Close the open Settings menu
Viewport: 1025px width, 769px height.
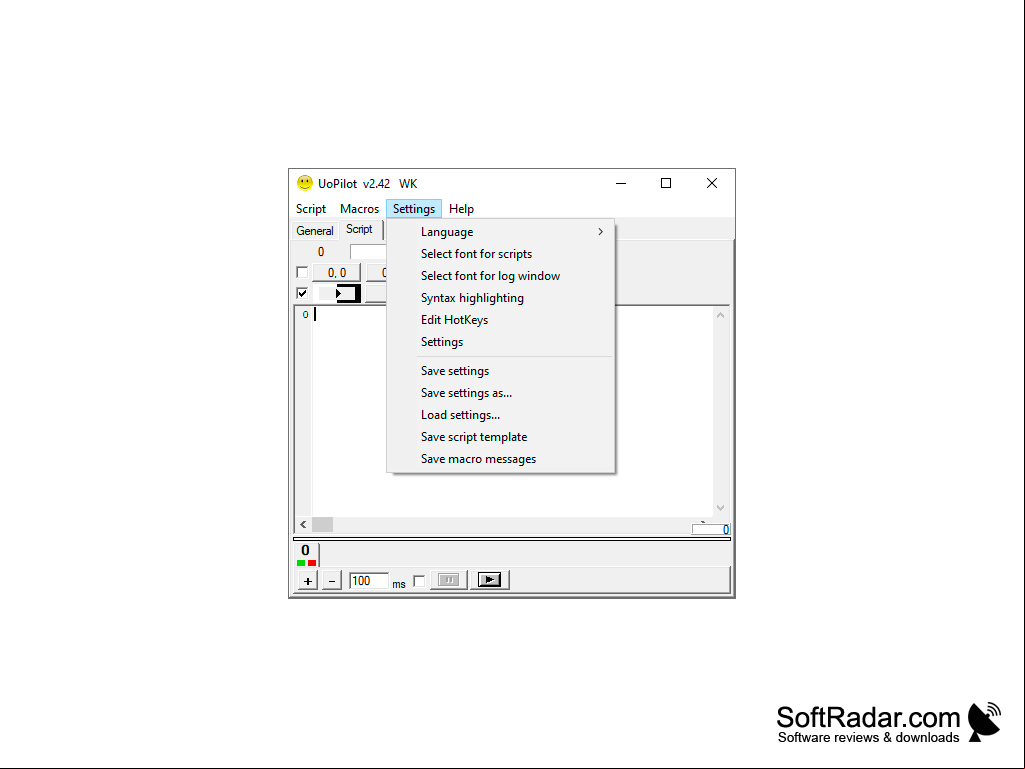[414, 209]
